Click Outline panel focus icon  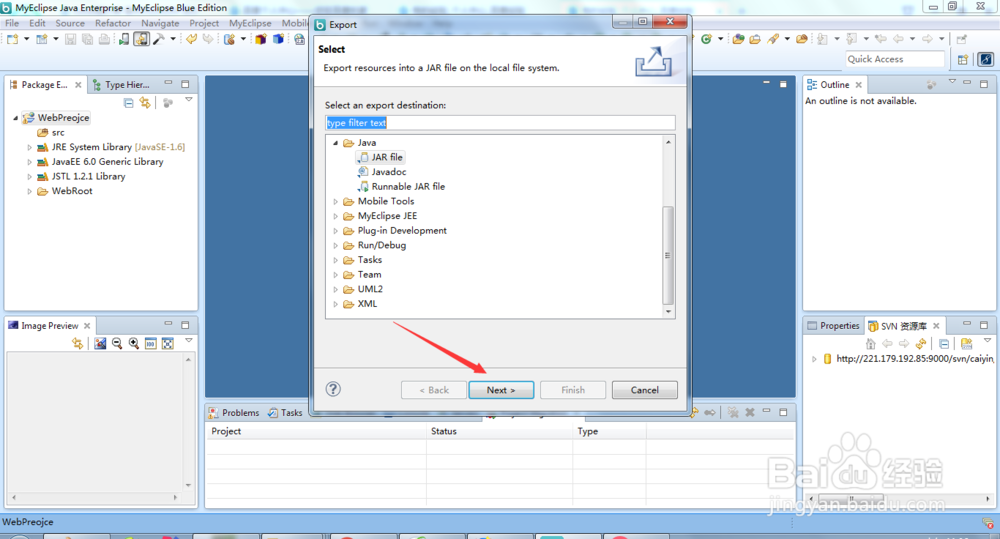[x=931, y=85]
